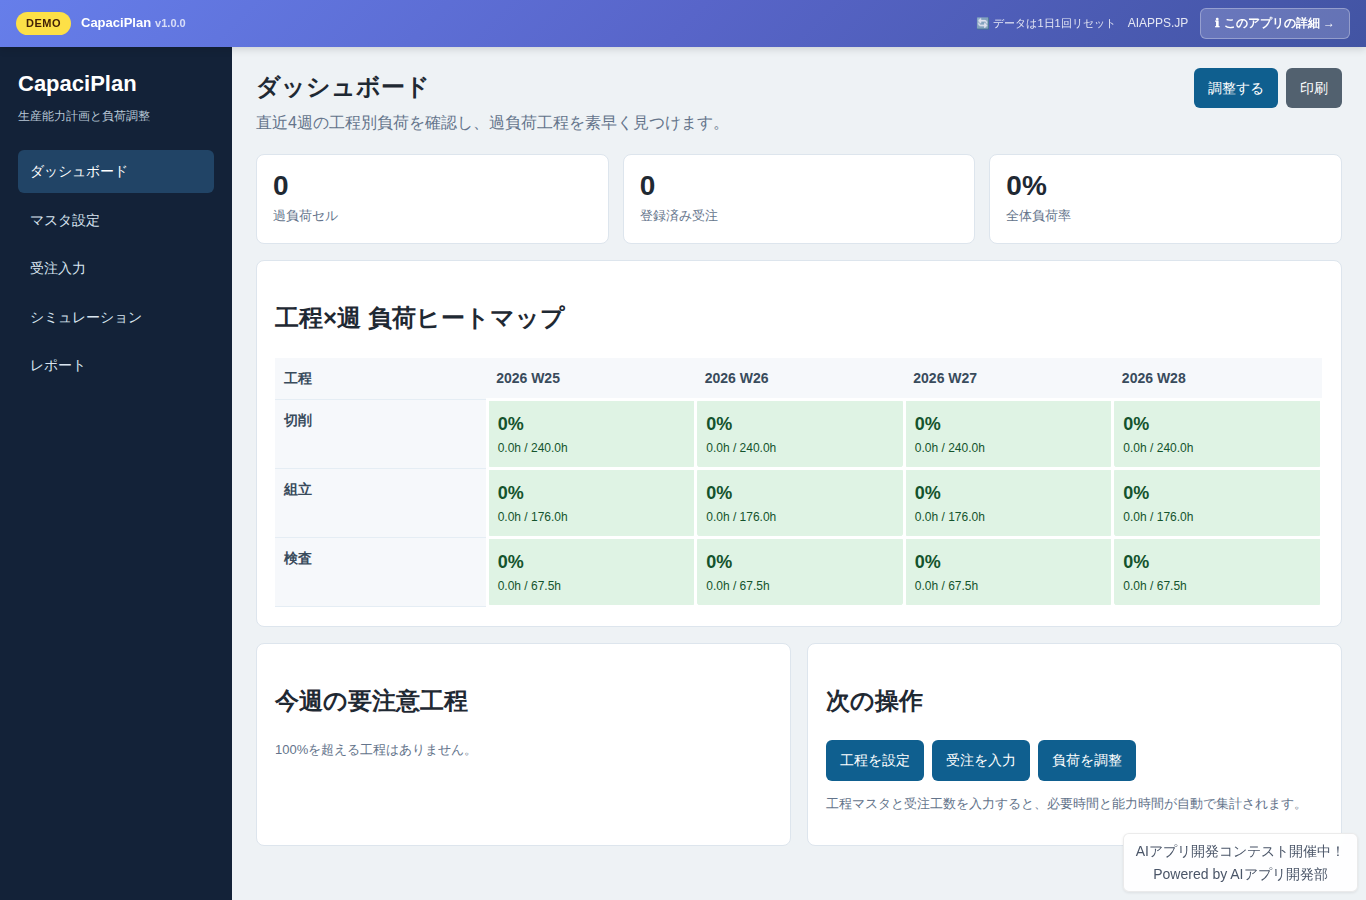
Task: Click the 組立 cell for 2026 W26
Action: coord(800,503)
